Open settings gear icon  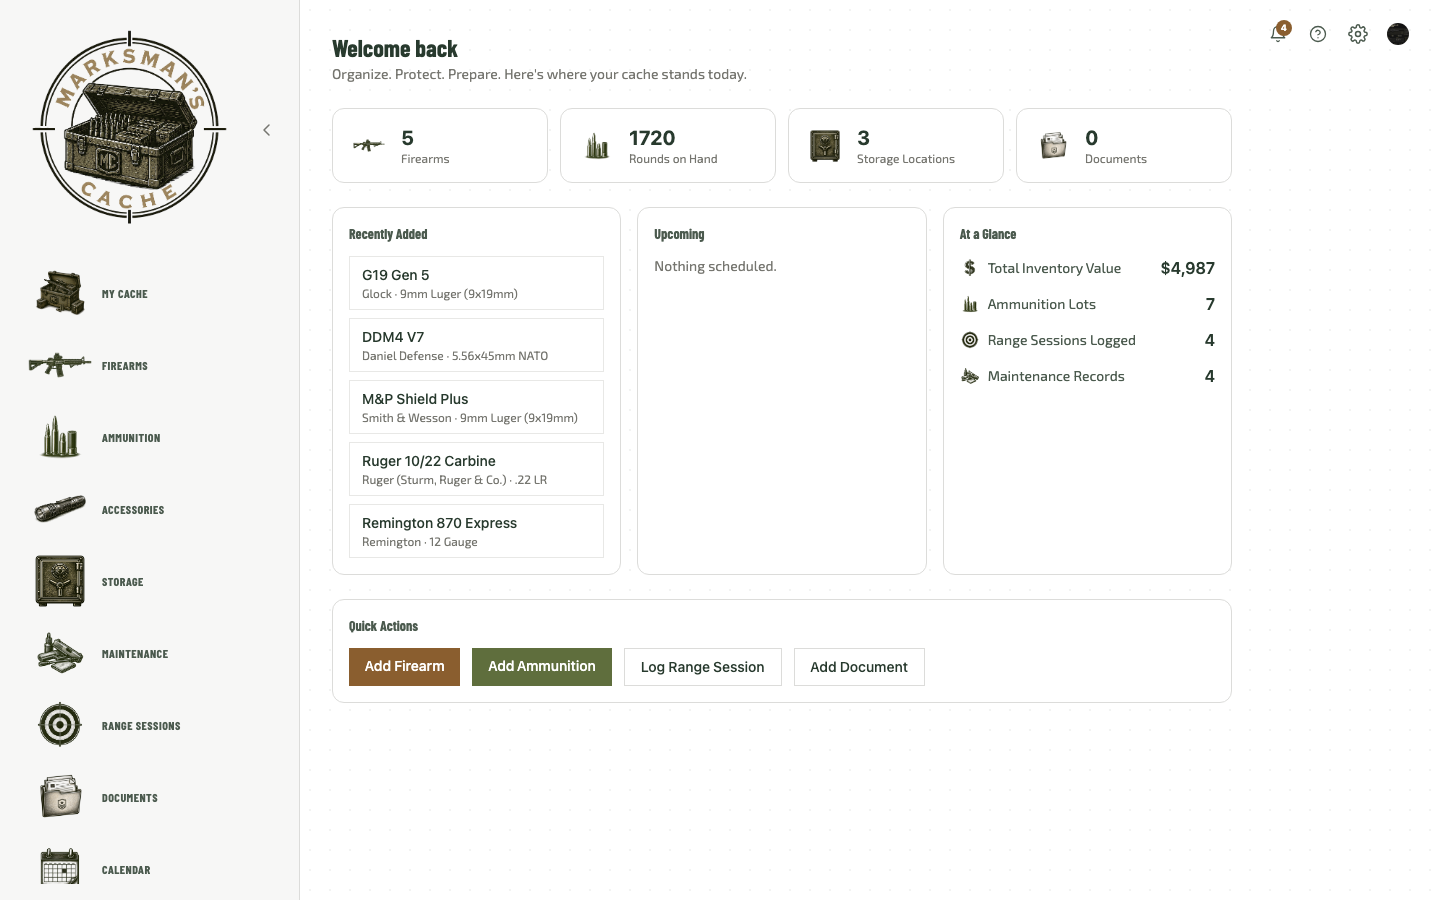click(1358, 34)
